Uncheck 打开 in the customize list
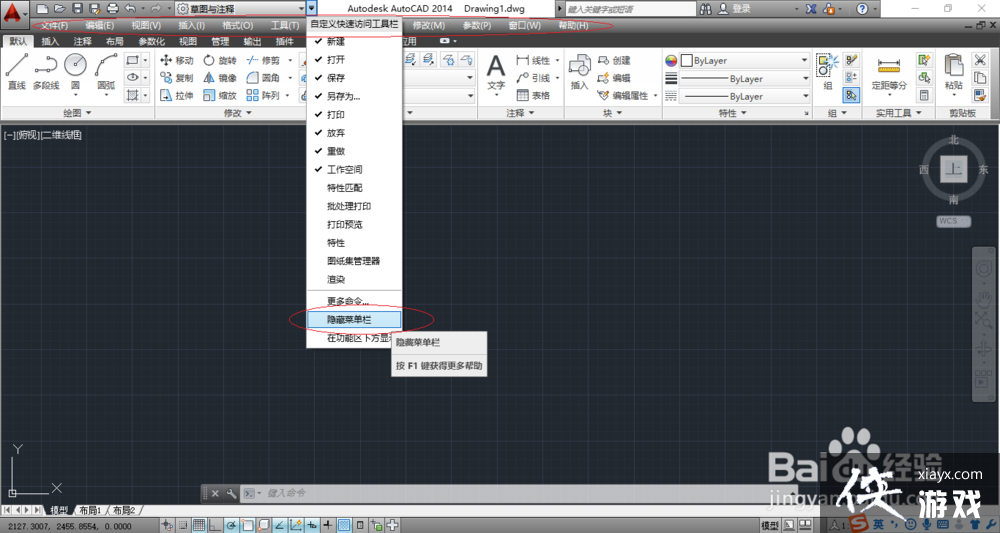The height and width of the screenshot is (533, 1000). (x=355, y=59)
